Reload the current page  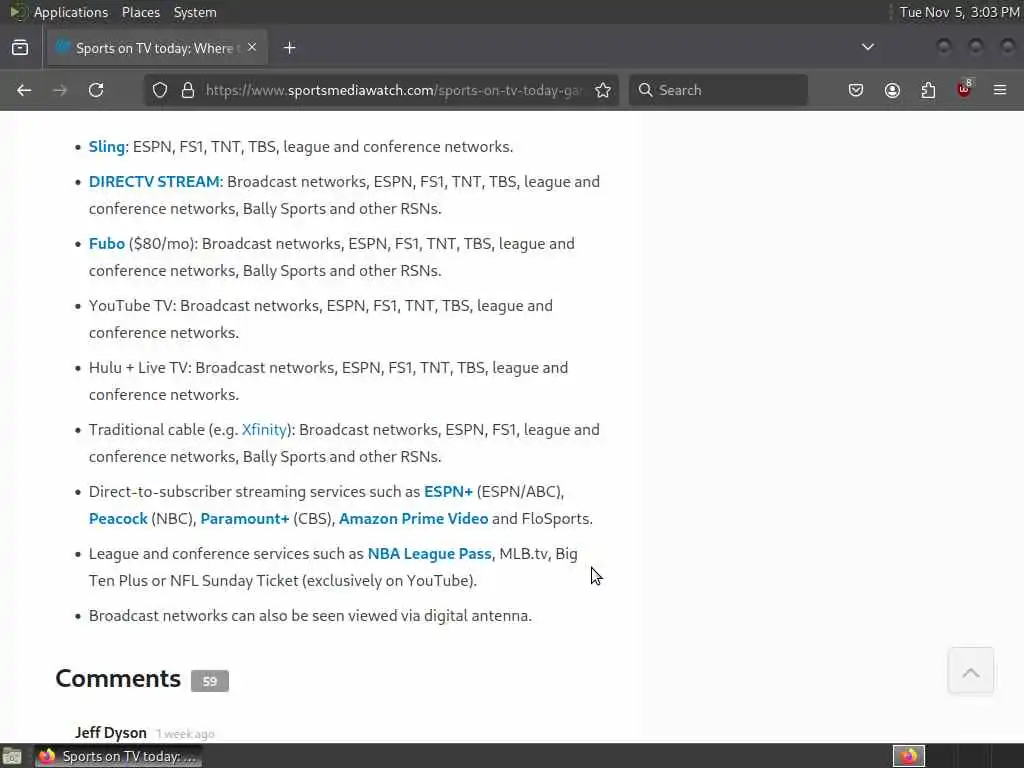coord(96,90)
